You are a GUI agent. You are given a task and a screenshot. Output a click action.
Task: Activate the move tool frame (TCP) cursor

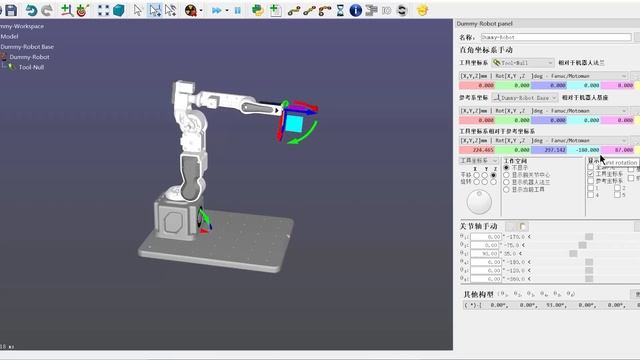(x=171, y=10)
